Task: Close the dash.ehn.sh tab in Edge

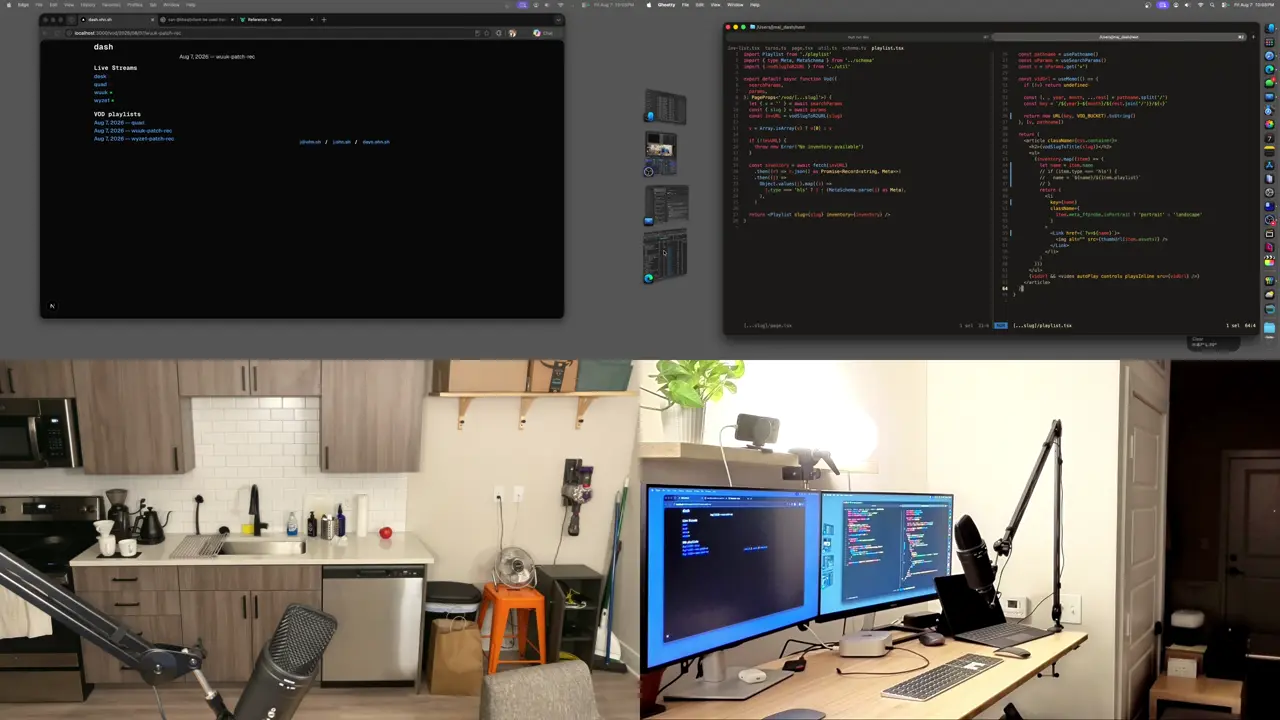Action: pos(153,20)
